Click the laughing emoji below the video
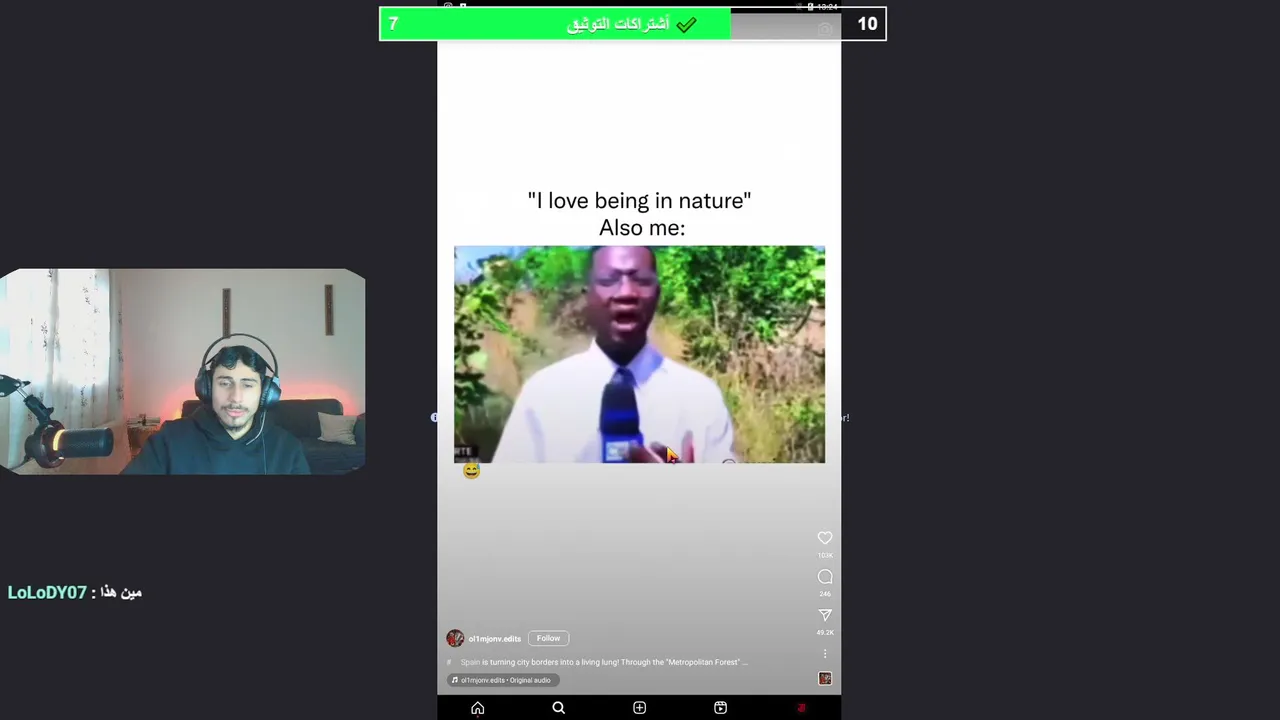The width and height of the screenshot is (1280, 720). [x=472, y=470]
